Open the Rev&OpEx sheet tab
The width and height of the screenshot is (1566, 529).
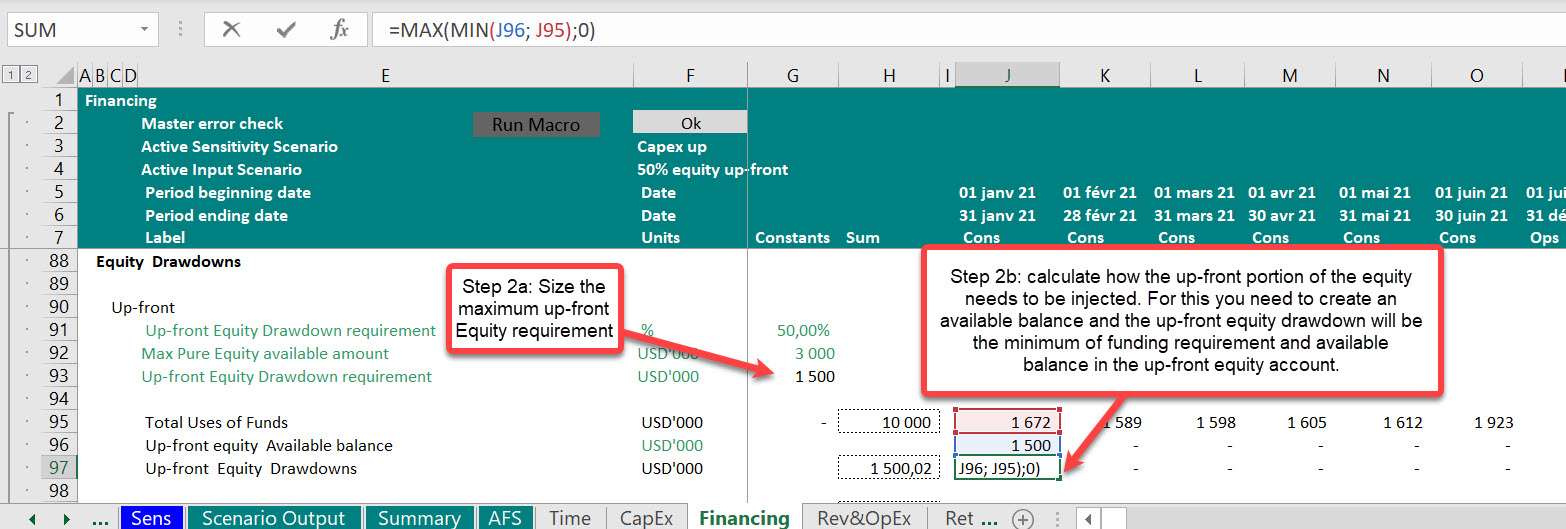[864, 517]
